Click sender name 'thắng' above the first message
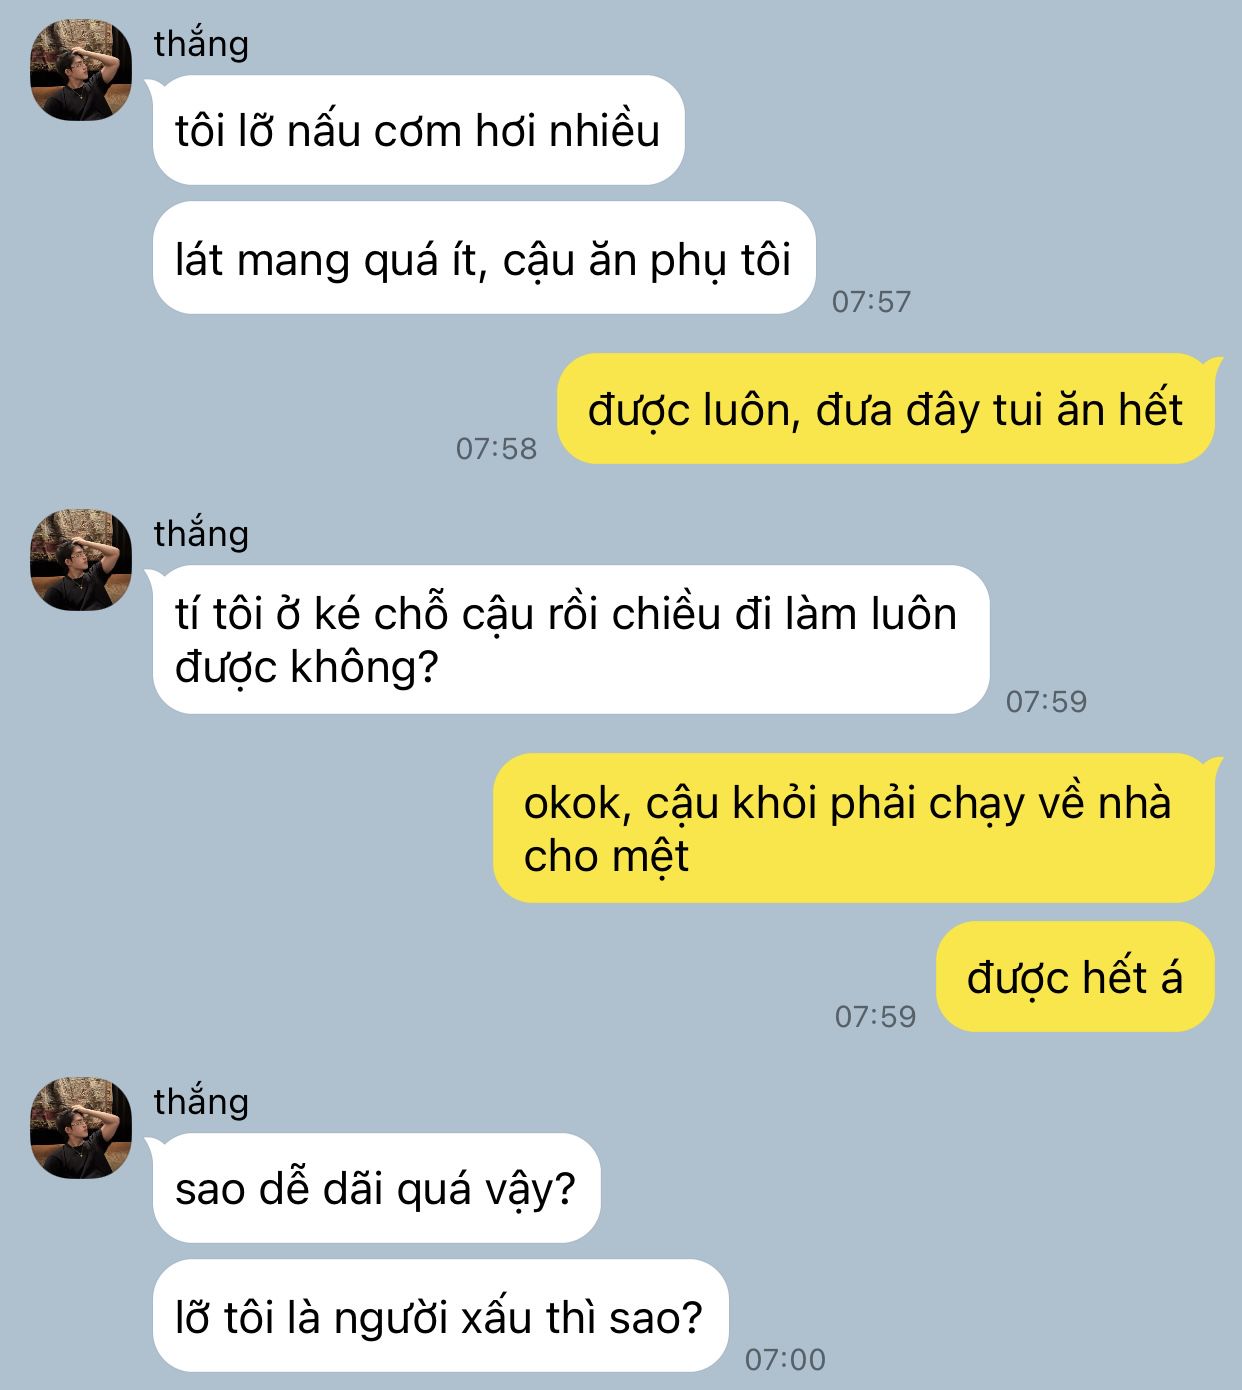Screen dimensions: 1242x1390 click(201, 44)
